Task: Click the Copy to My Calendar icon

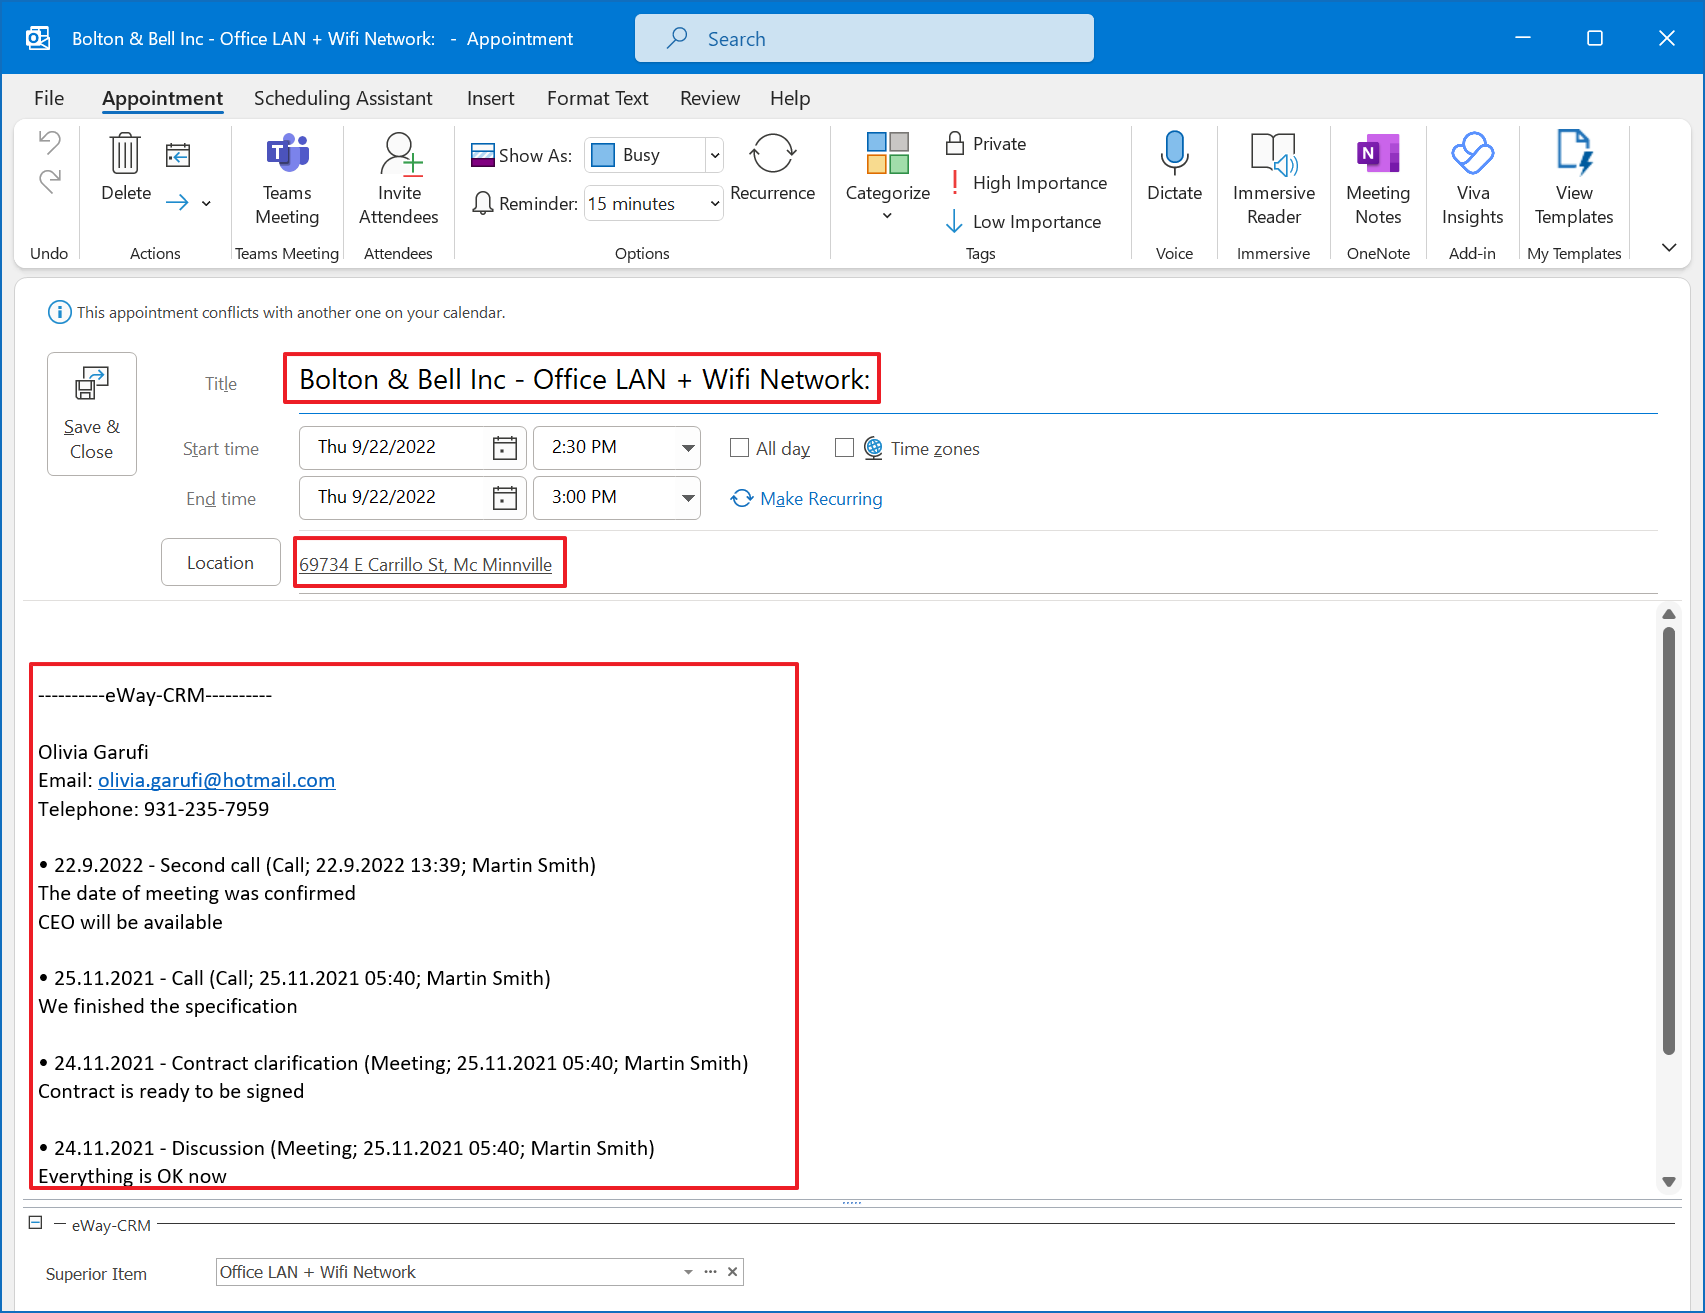Action: pos(178,155)
